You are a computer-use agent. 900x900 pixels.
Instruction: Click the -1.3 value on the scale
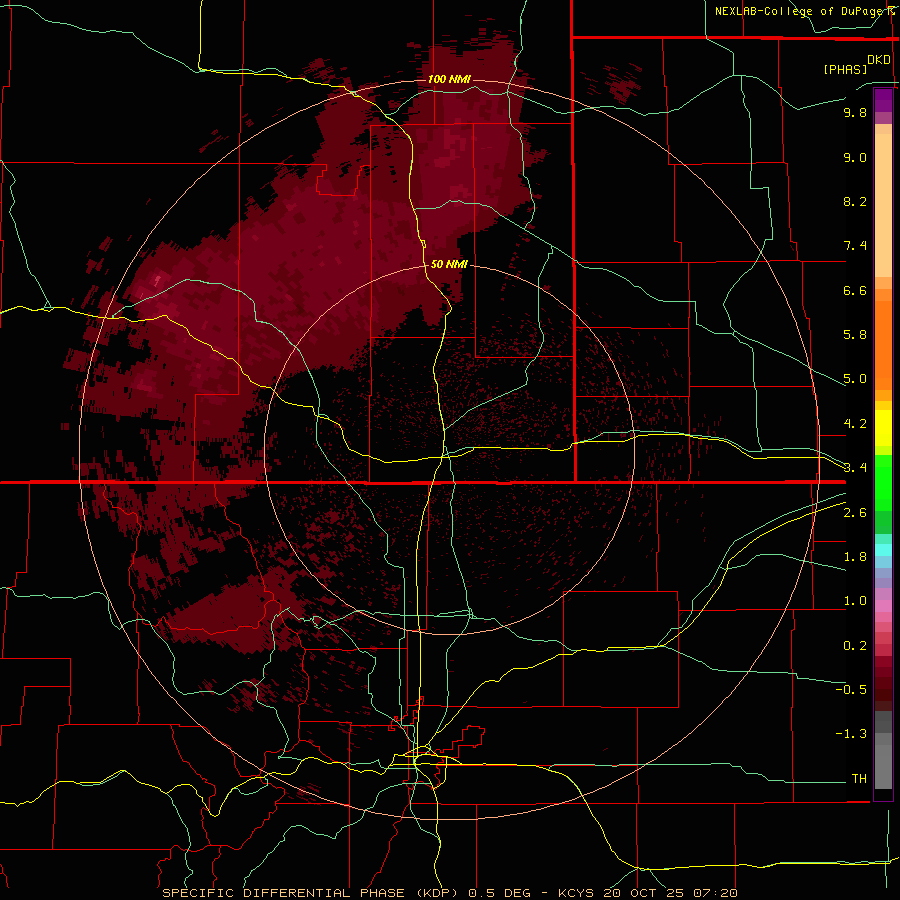[x=851, y=734]
